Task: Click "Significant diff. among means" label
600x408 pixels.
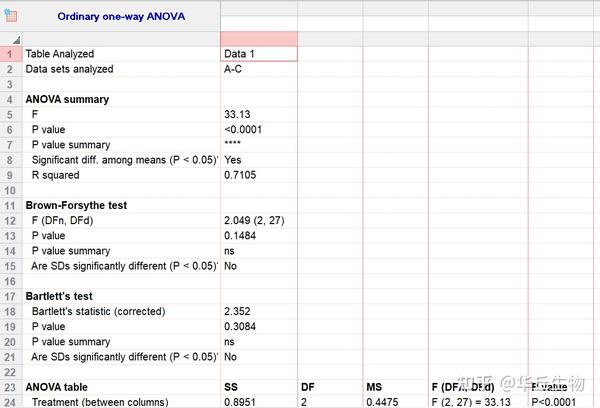Action: [x=125, y=160]
